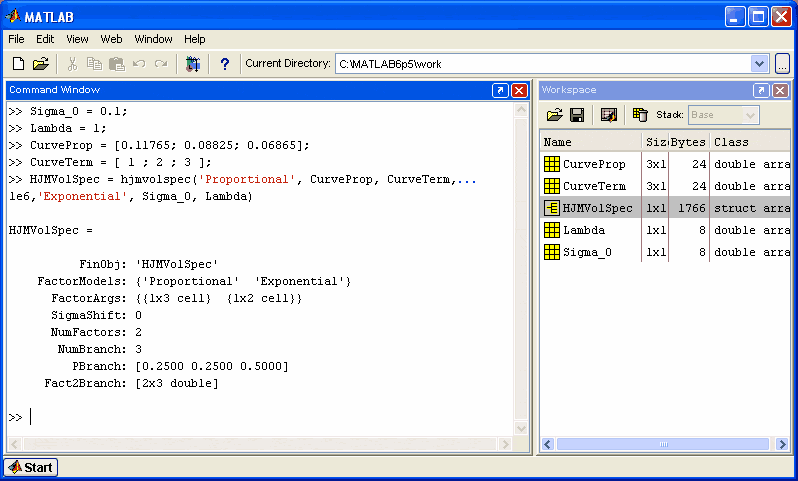The image size is (798, 481).
Task: Cut icon in main toolbar
Action: click(72, 64)
